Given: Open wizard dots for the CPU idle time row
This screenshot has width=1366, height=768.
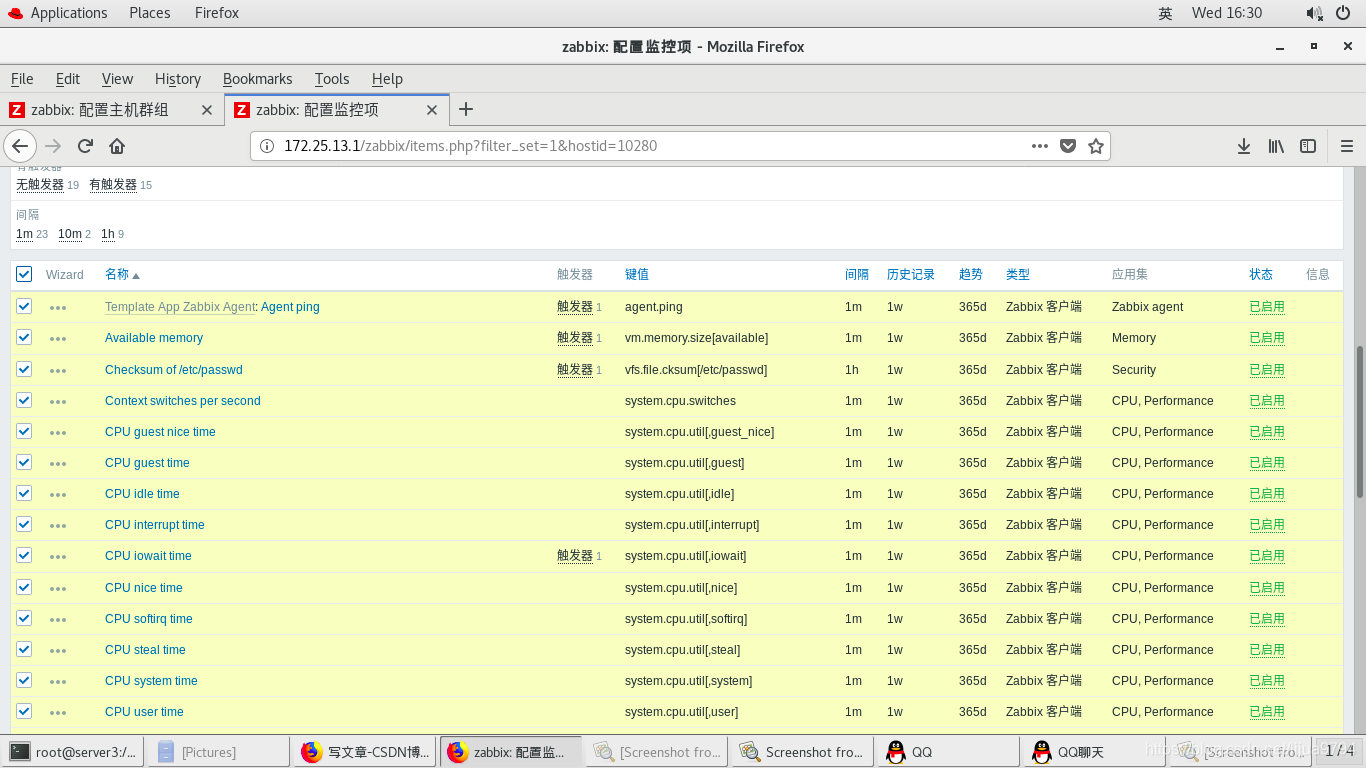Looking at the screenshot, I should 58,495.
